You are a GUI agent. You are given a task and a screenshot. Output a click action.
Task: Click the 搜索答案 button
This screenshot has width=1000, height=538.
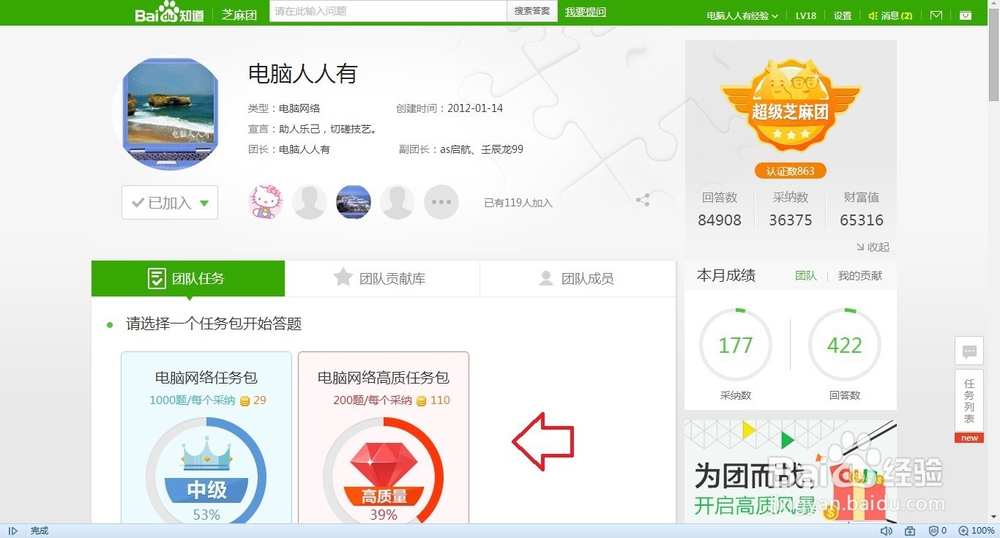click(532, 11)
